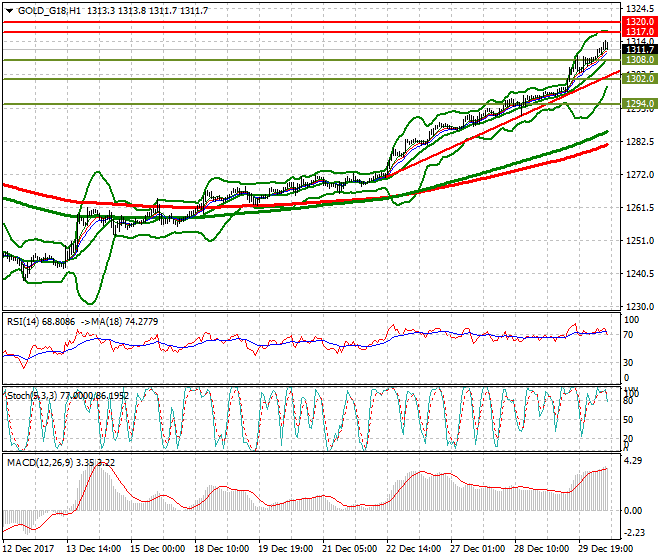The image size is (660, 560).
Task: Click the RSI scale value 70
Action: point(628,335)
